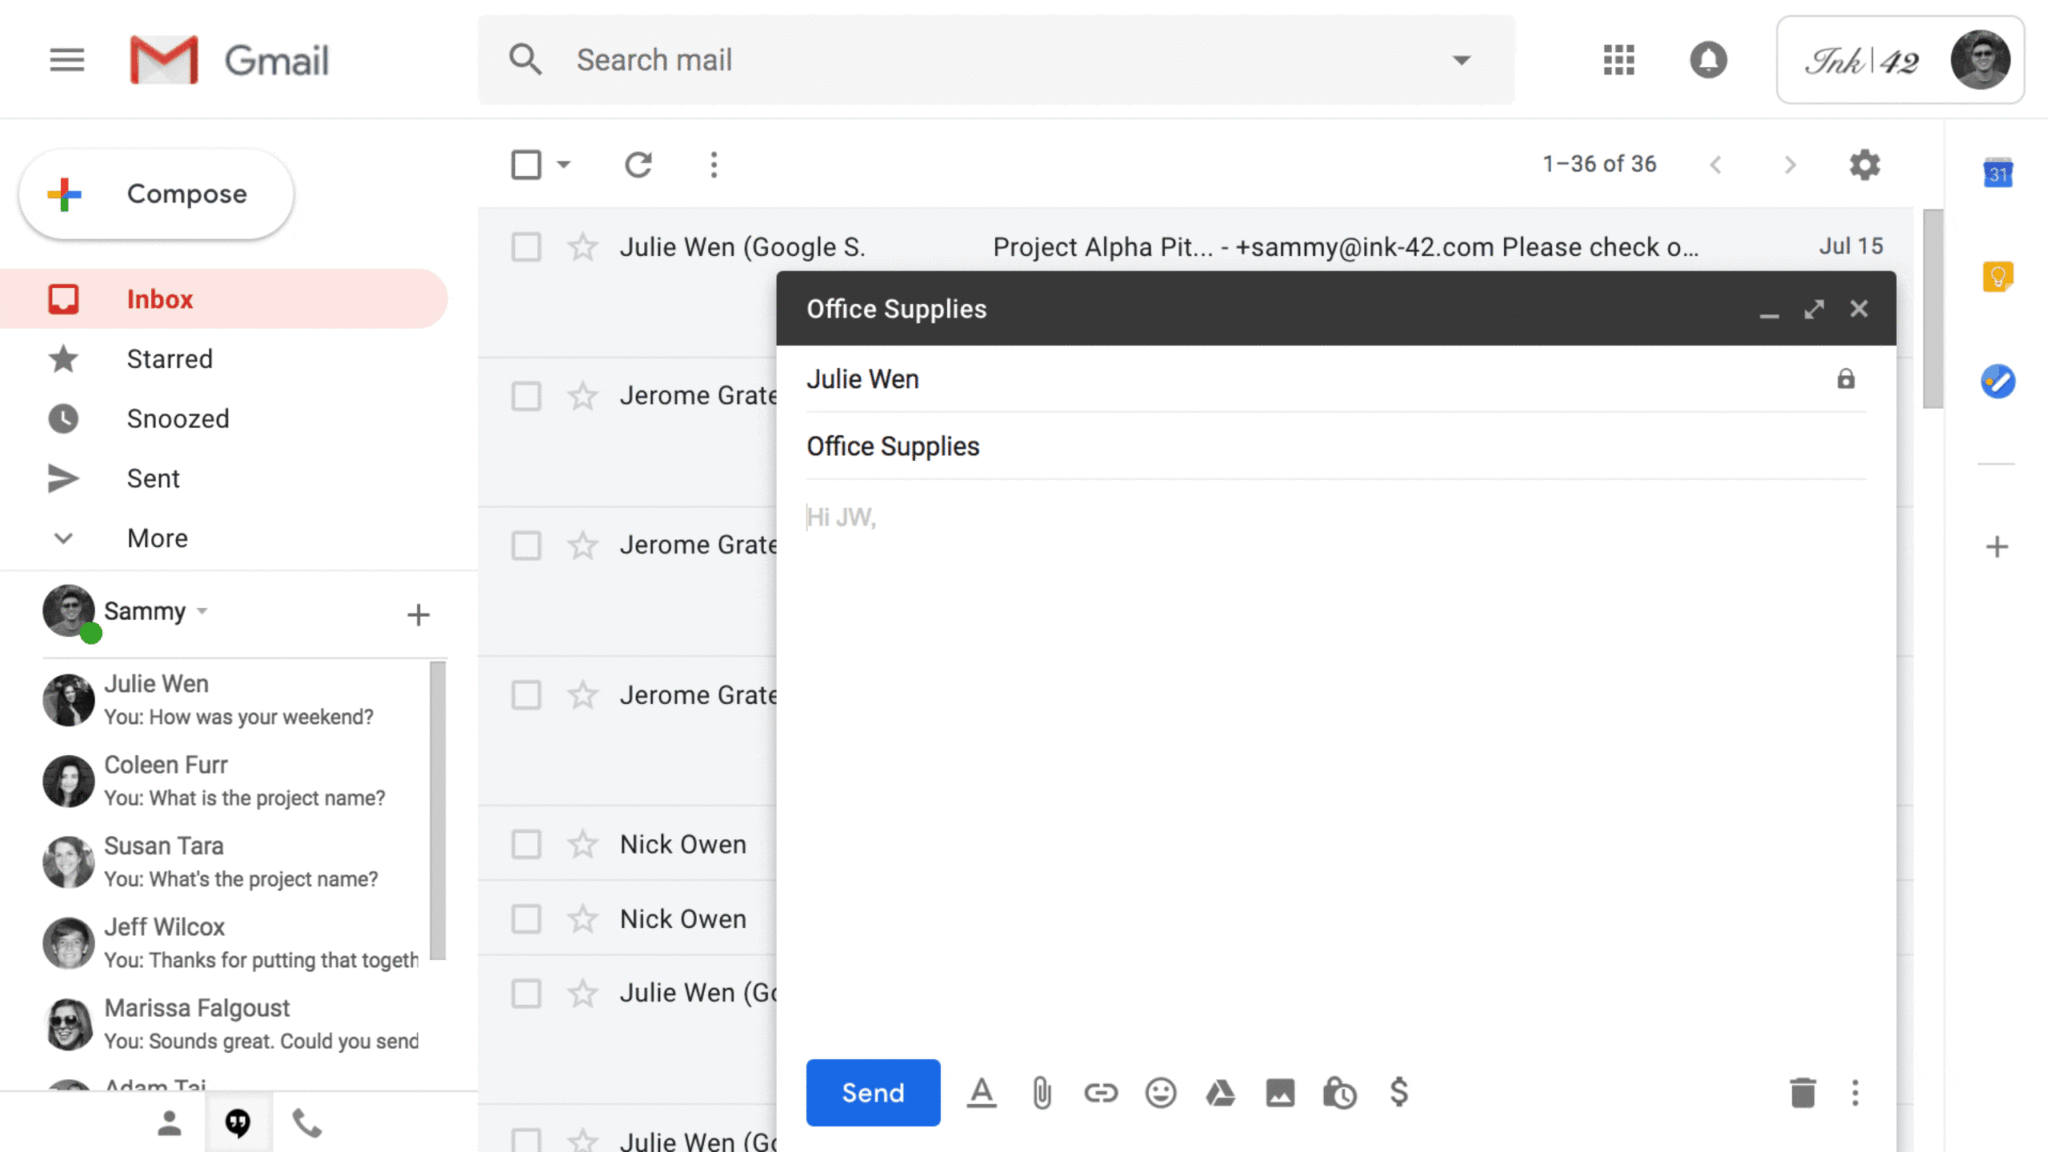Click the attach file icon
This screenshot has width=2048, height=1152.
[x=1041, y=1093]
